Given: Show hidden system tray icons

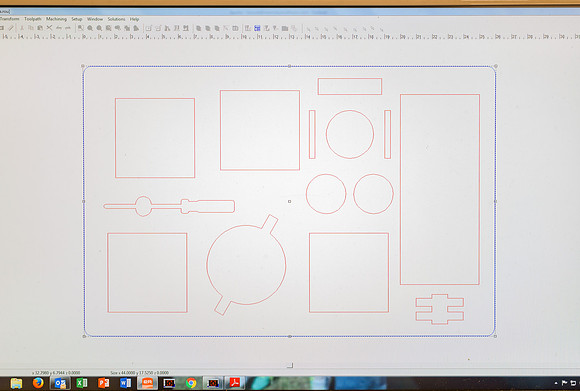Looking at the screenshot, I should click(x=556, y=383).
